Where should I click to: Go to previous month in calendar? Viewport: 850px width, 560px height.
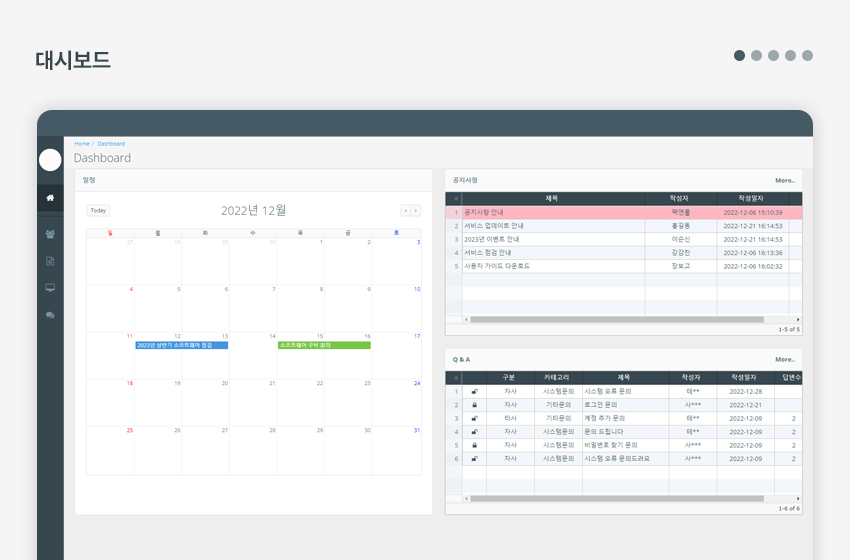click(405, 211)
